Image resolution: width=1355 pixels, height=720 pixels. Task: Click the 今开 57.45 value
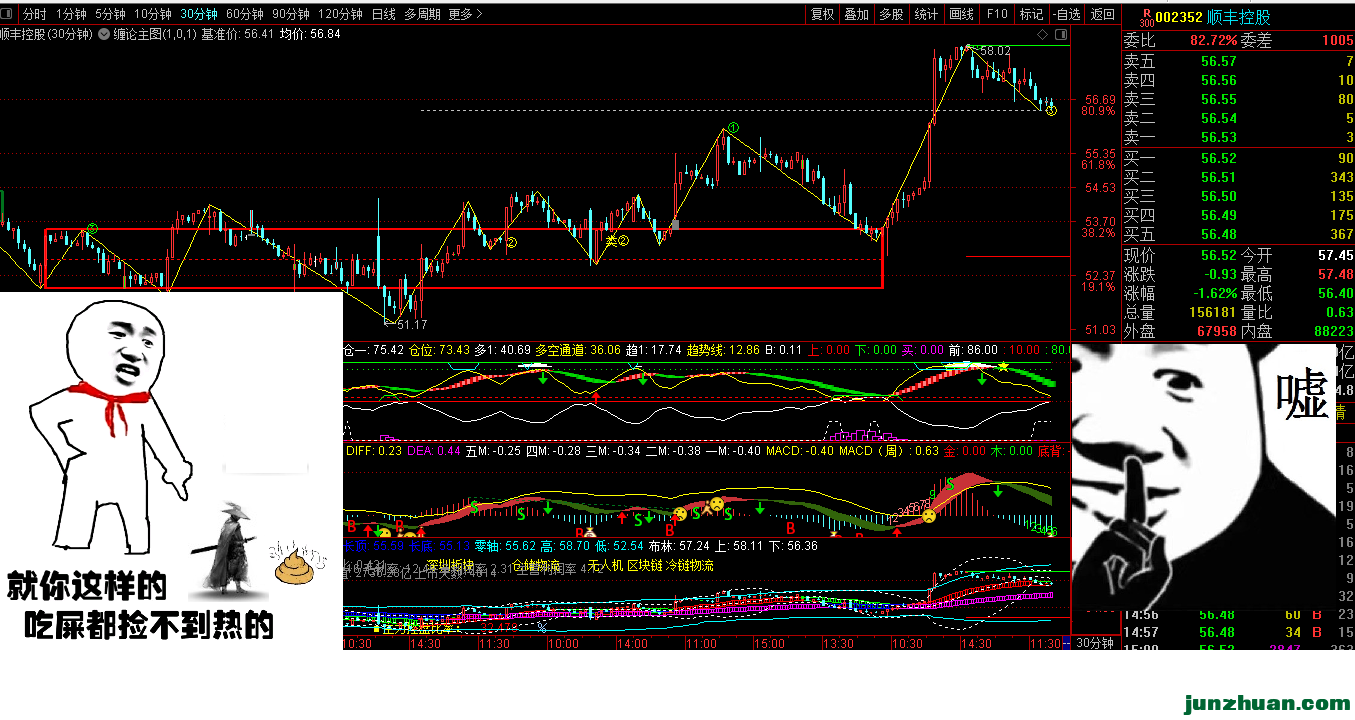[1335, 255]
